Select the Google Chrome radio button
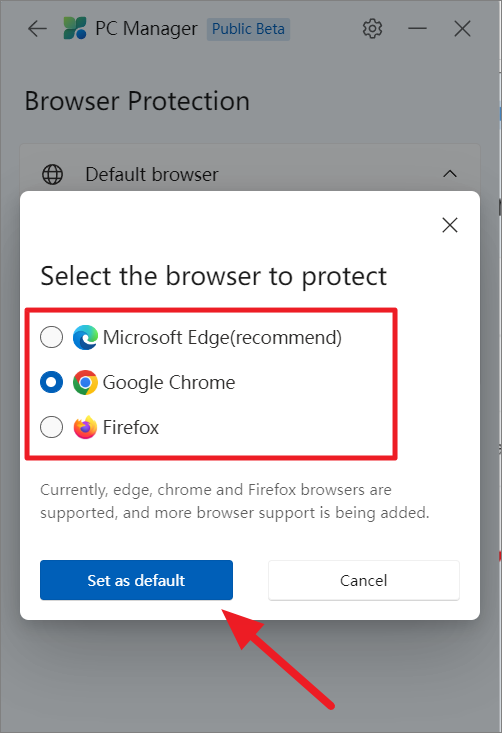The width and height of the screenshot is (502, 733). pyautogui.click(x=51, y=382)
